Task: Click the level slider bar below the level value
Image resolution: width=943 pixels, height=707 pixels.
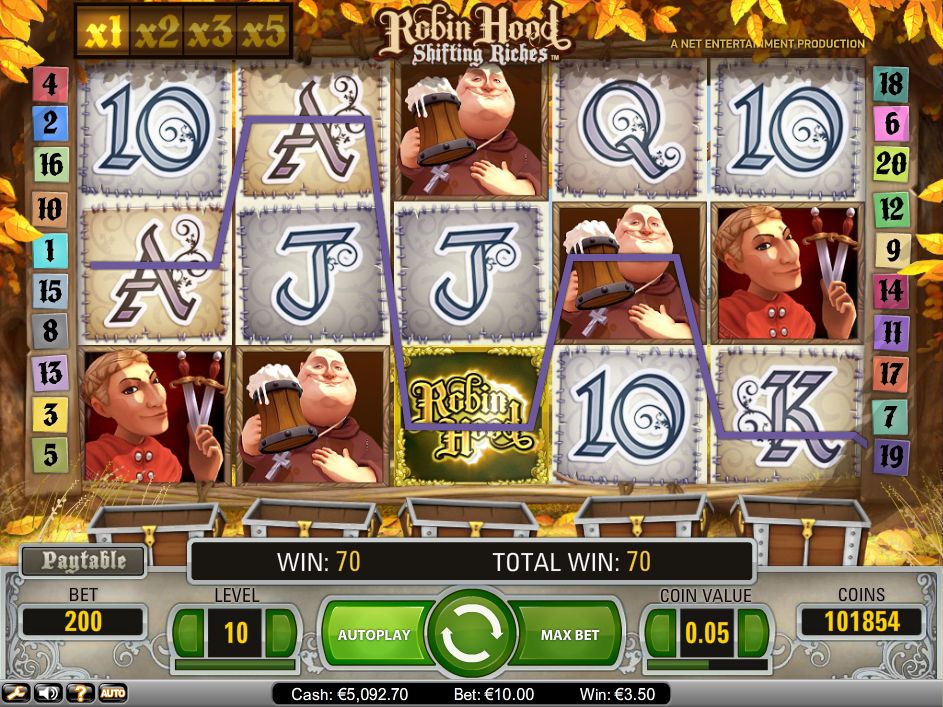Action: (235, 665)
